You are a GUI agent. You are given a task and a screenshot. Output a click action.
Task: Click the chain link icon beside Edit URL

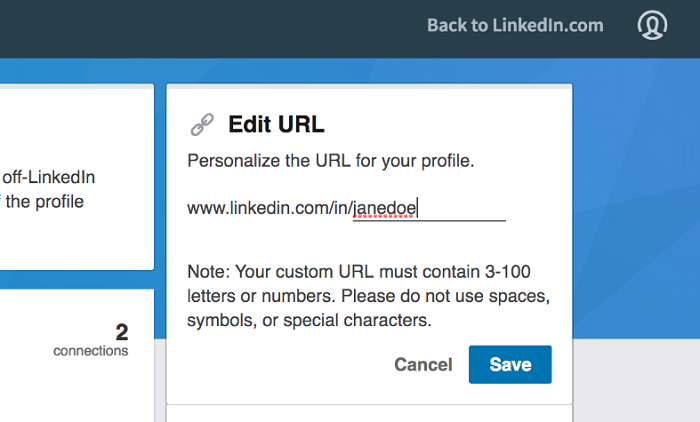(x=202, y=124)
